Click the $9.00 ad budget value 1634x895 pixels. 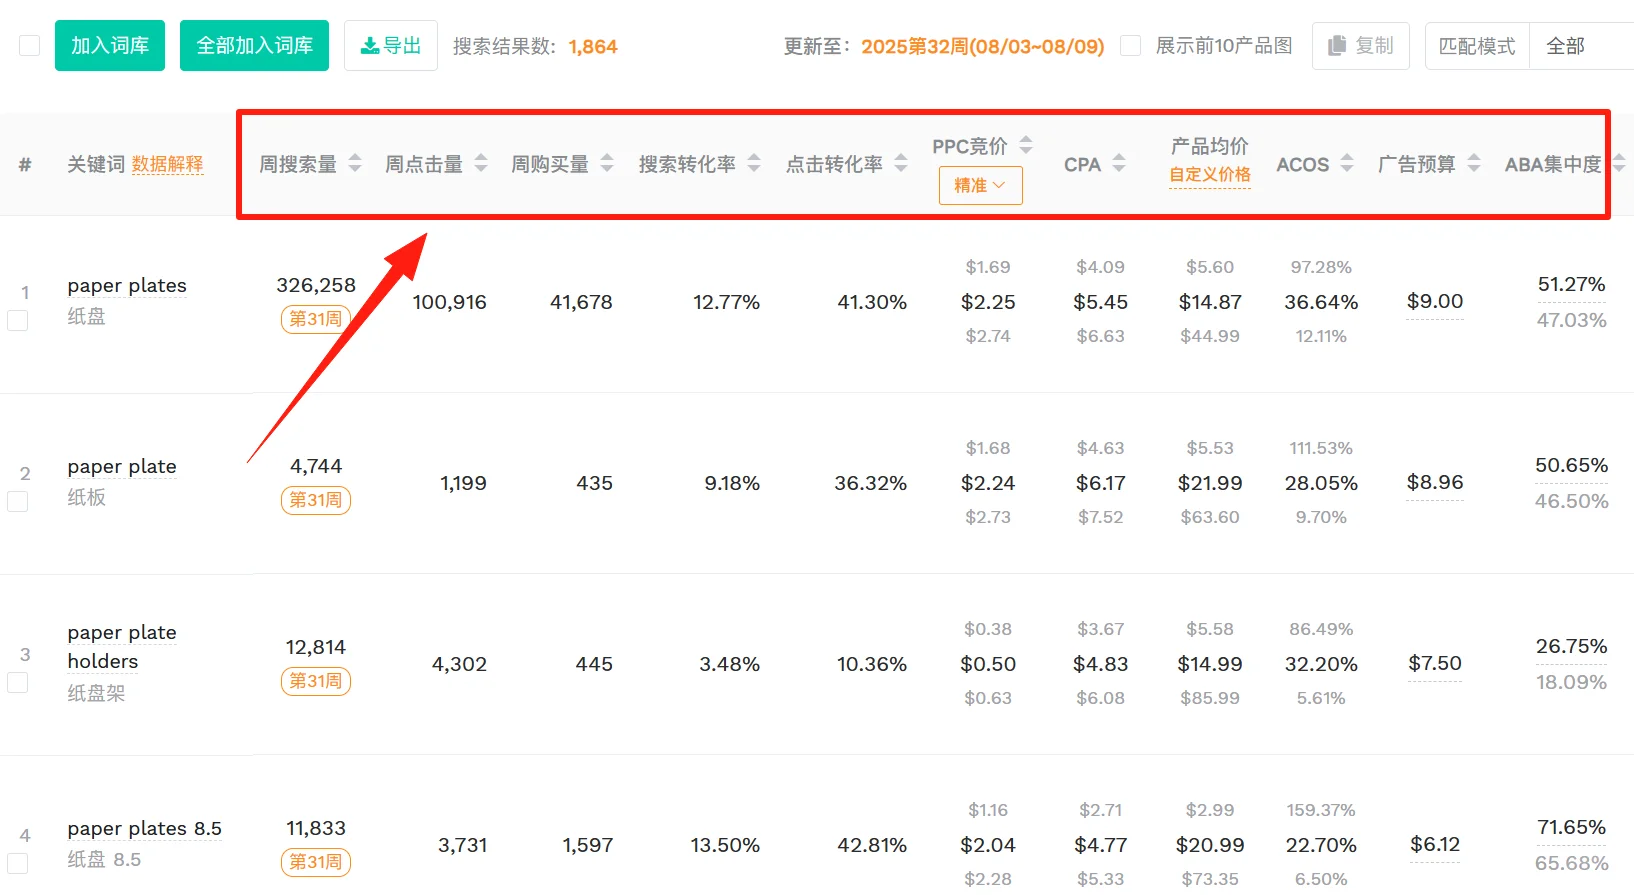click(x=1435, y=301)
